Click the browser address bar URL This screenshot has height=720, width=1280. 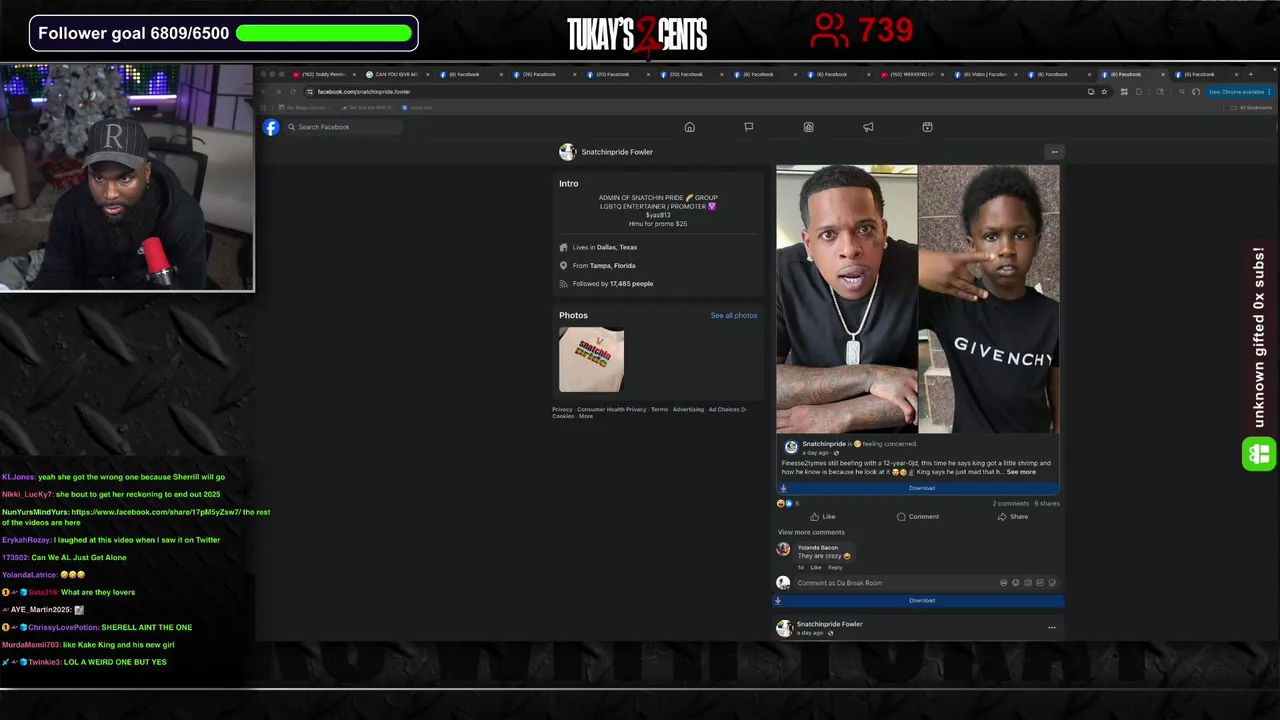[x=364, y=92]
